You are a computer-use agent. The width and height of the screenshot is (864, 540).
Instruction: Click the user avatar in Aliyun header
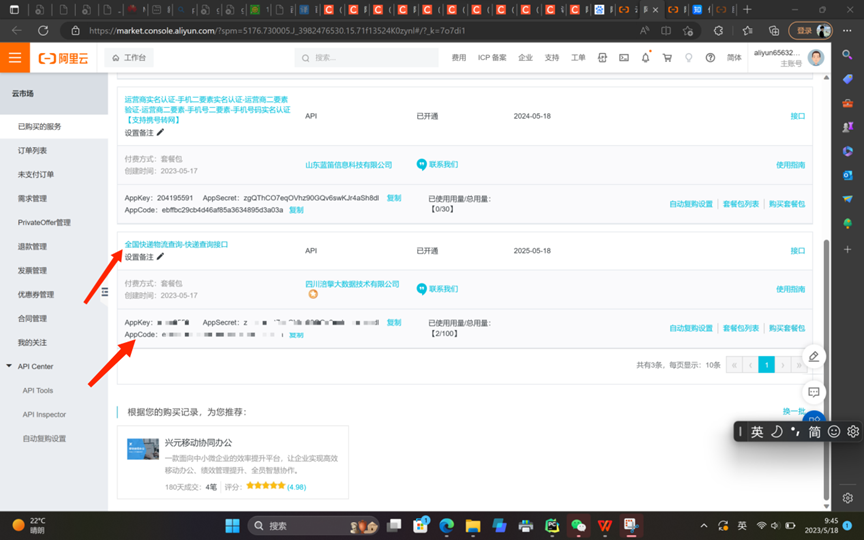(x=816, y=57)
